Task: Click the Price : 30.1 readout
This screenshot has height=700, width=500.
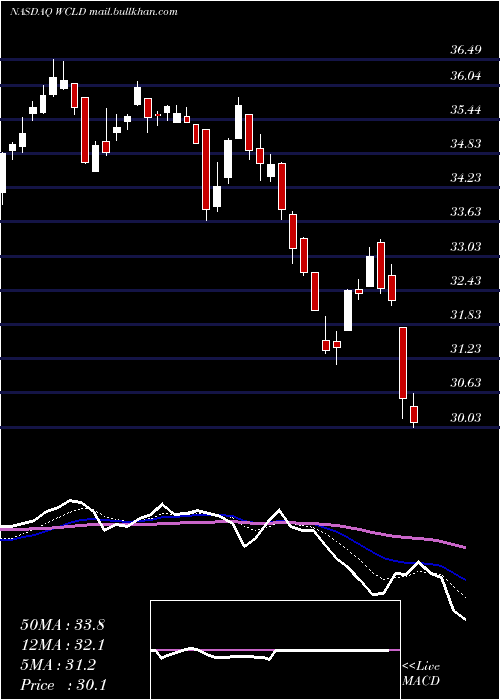Action: coord(63,685)
